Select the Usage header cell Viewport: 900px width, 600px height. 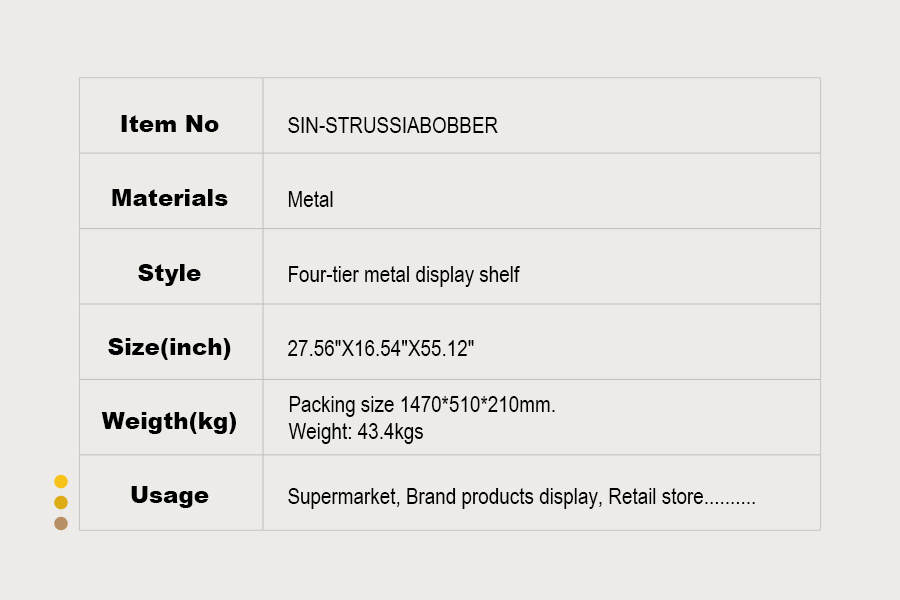point(170,495)
